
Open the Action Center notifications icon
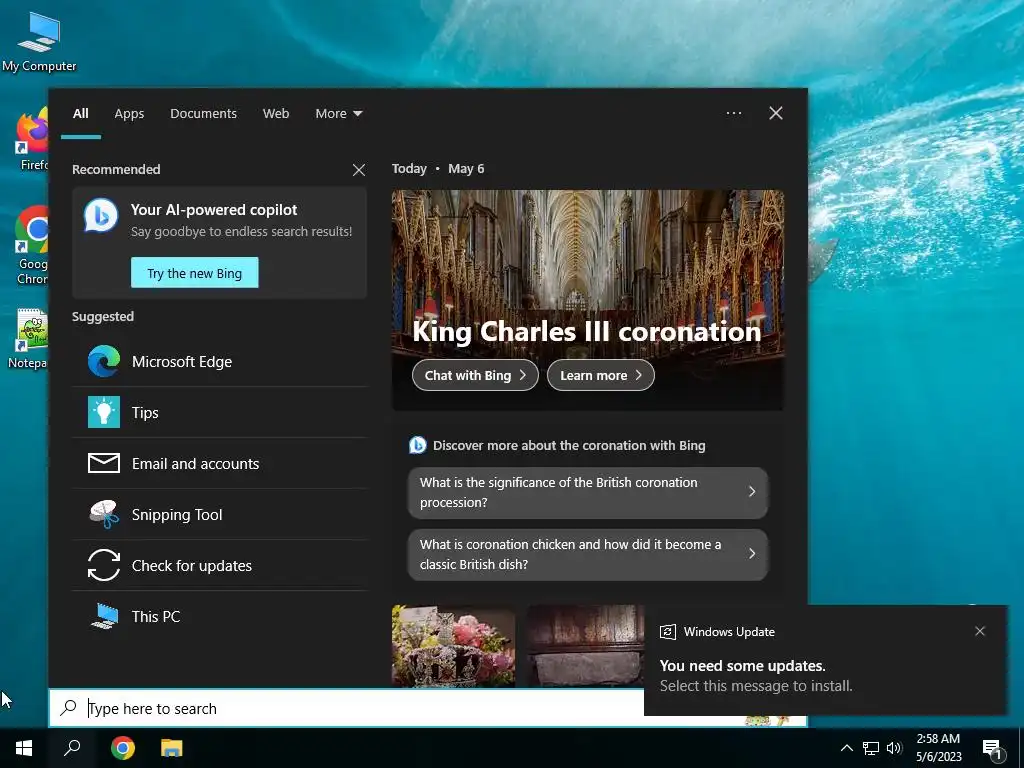[993, 748]
